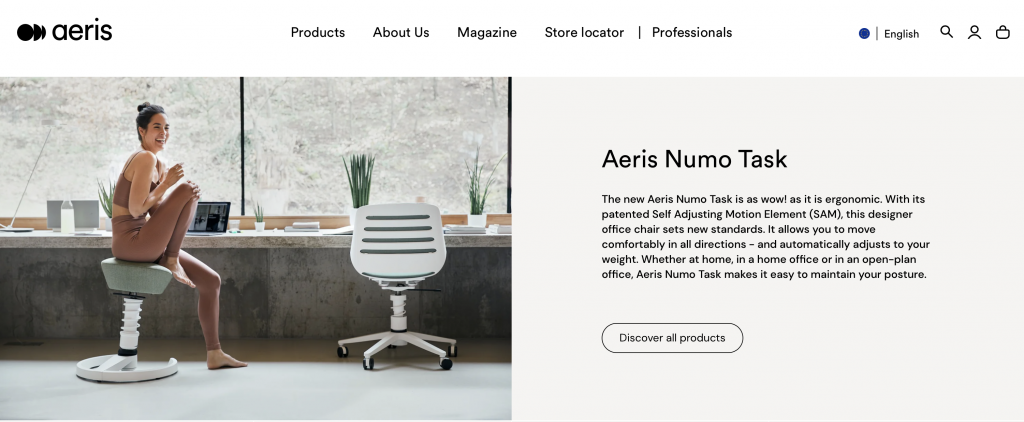Open the English language selector
Viewport: 1024px width, 422px height.
point(901,34)
